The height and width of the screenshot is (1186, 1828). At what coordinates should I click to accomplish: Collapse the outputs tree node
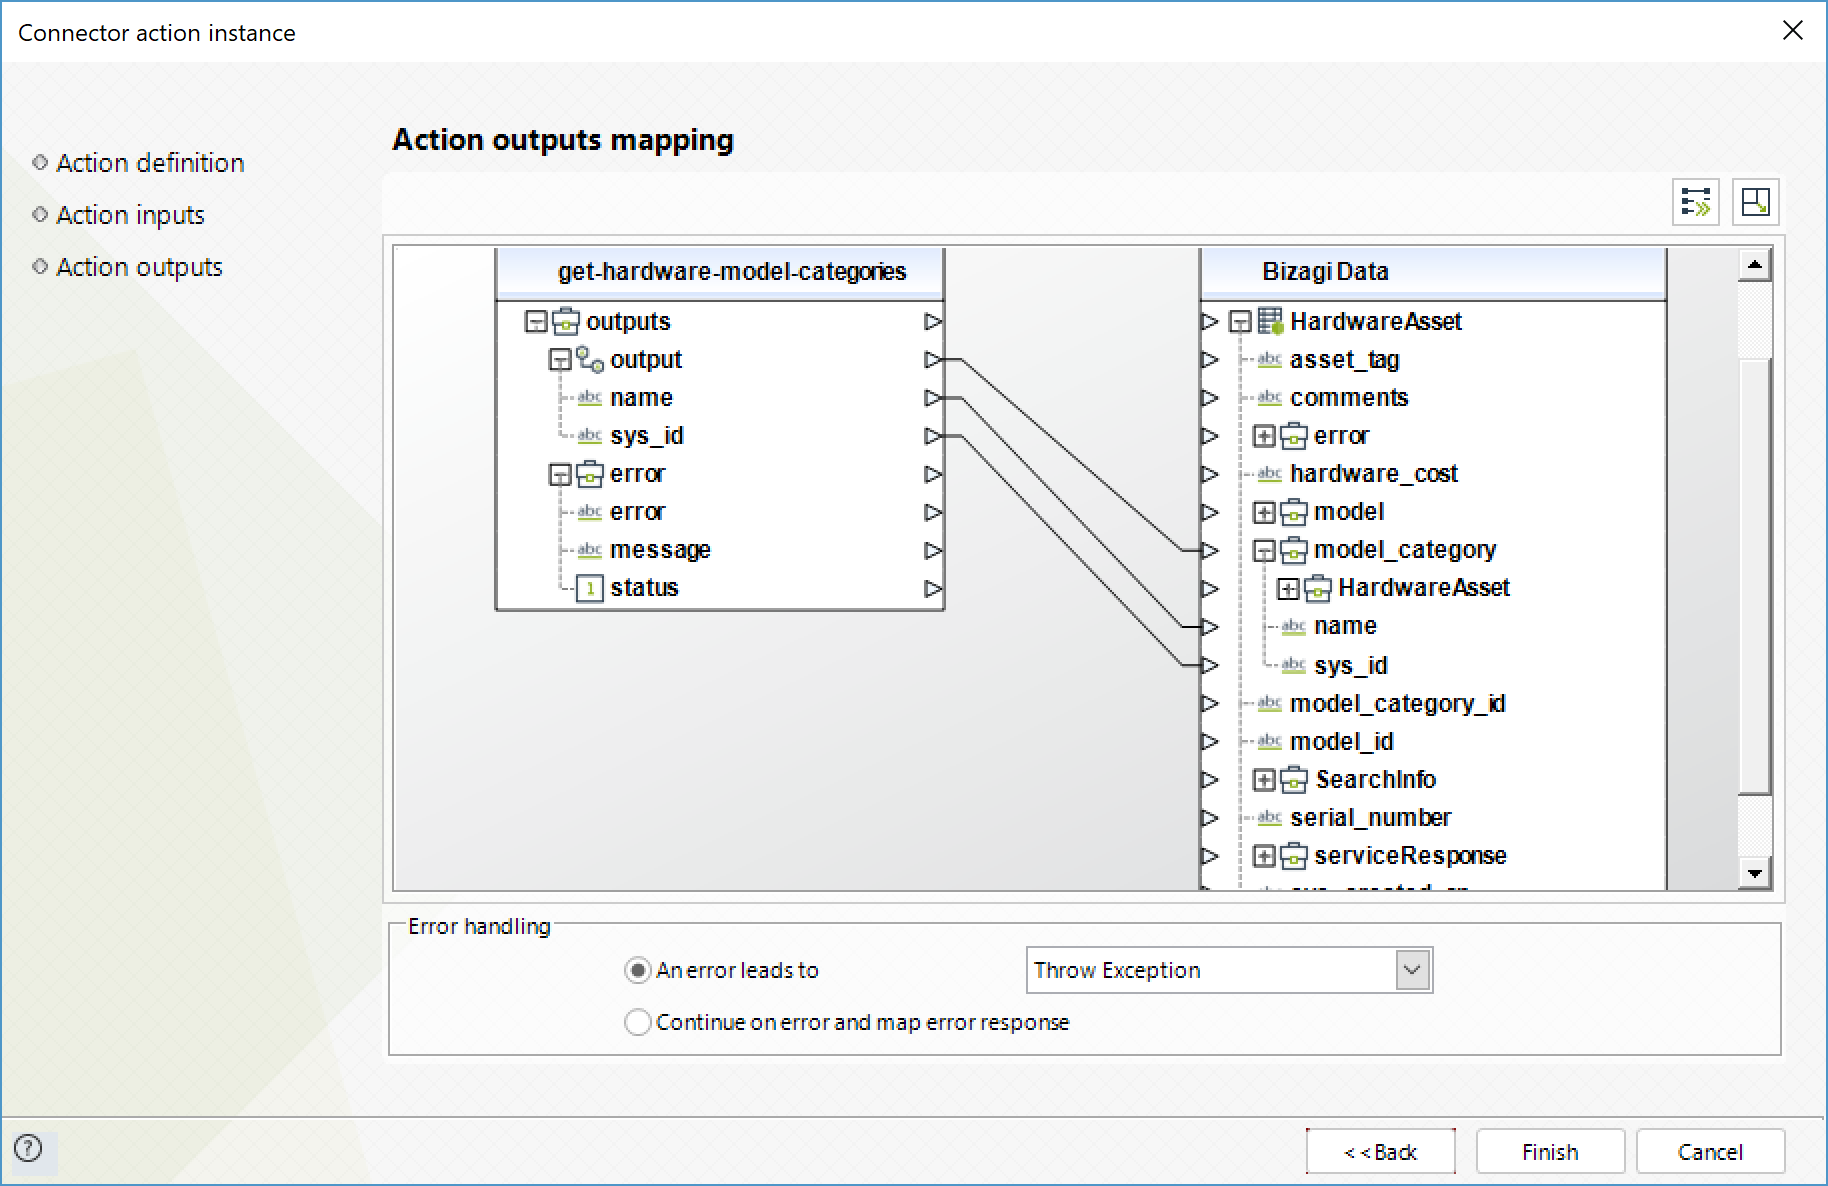click(x=536, y=322)
